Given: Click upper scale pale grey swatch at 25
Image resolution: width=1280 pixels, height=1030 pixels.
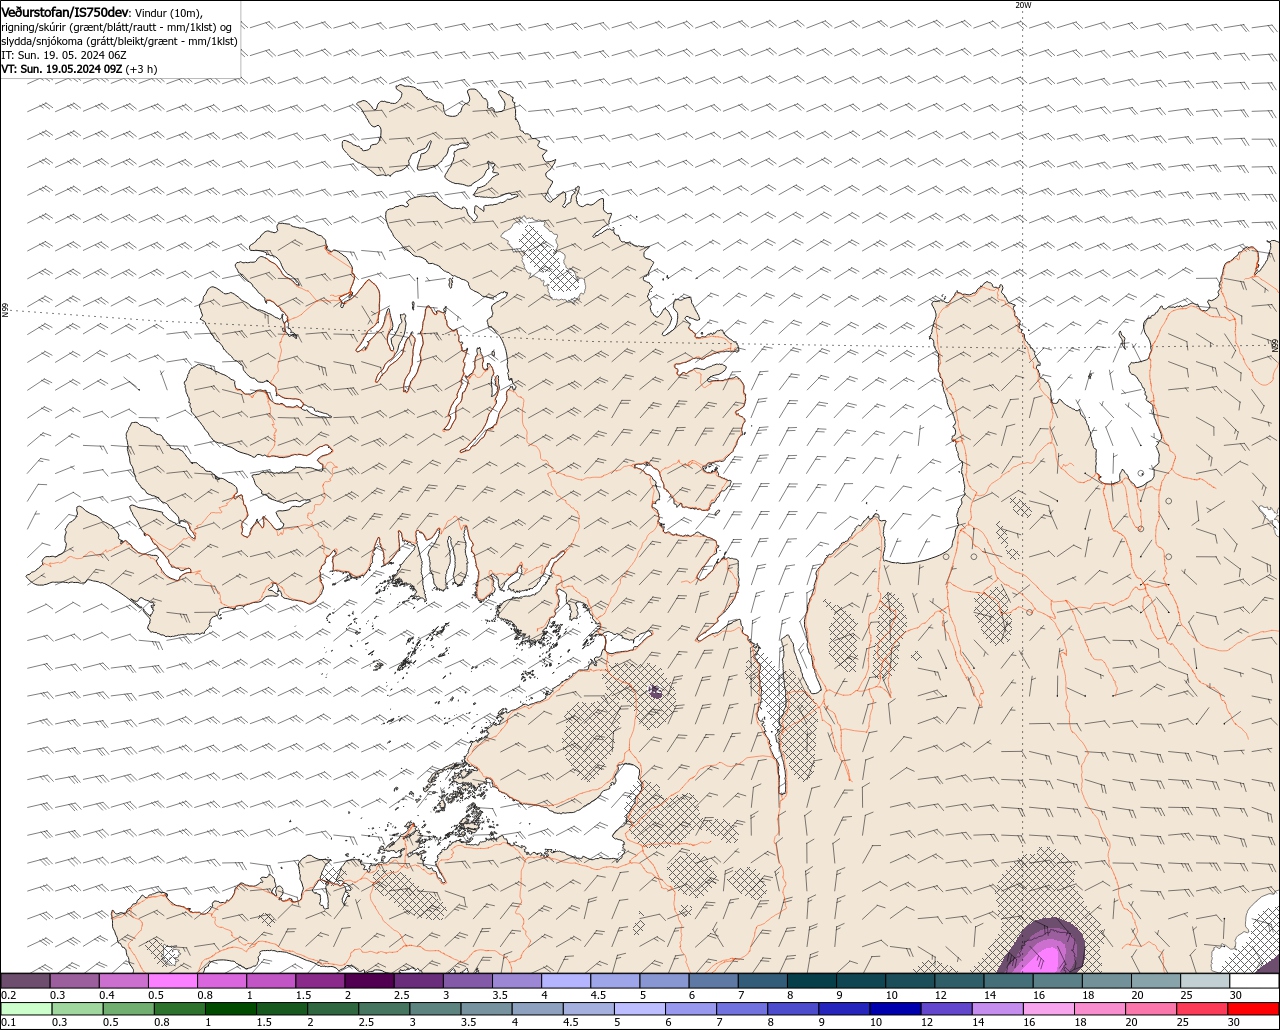Looking at the screenshot, I should tap(1205, 981).
